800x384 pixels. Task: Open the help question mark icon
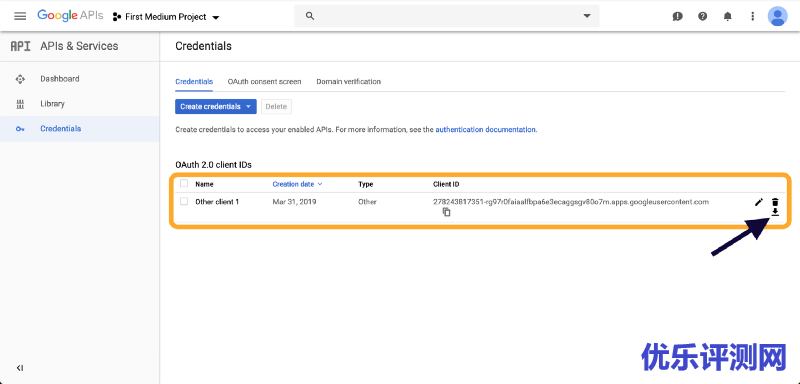click(x=703, y=16)
